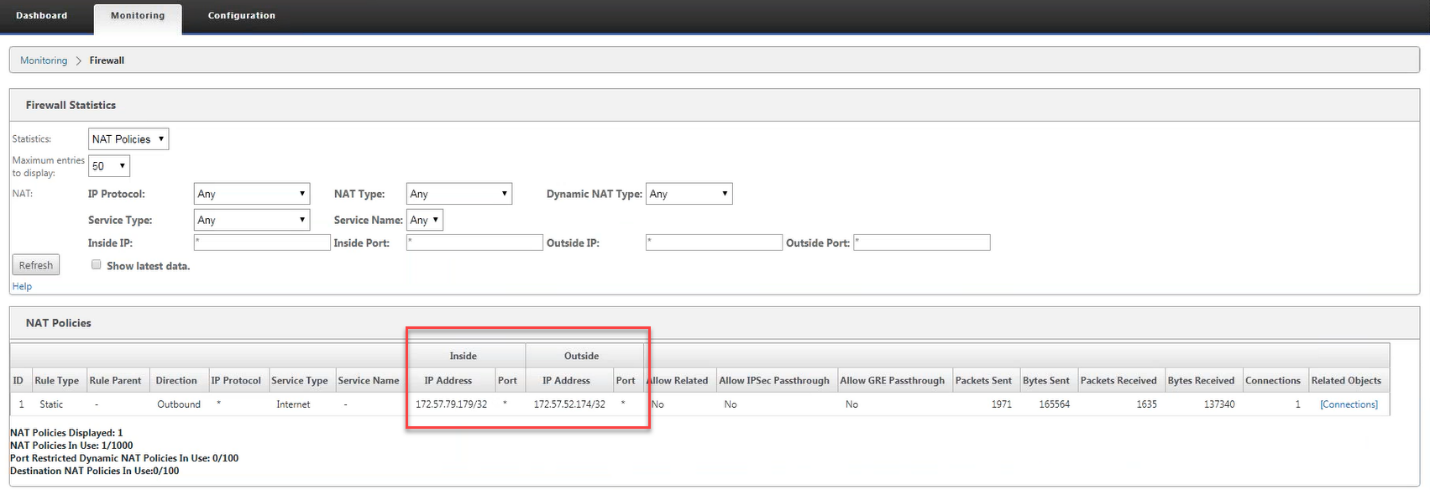
Task: Open the Help link
Action: pyautogui.click(x=22, y=286)
